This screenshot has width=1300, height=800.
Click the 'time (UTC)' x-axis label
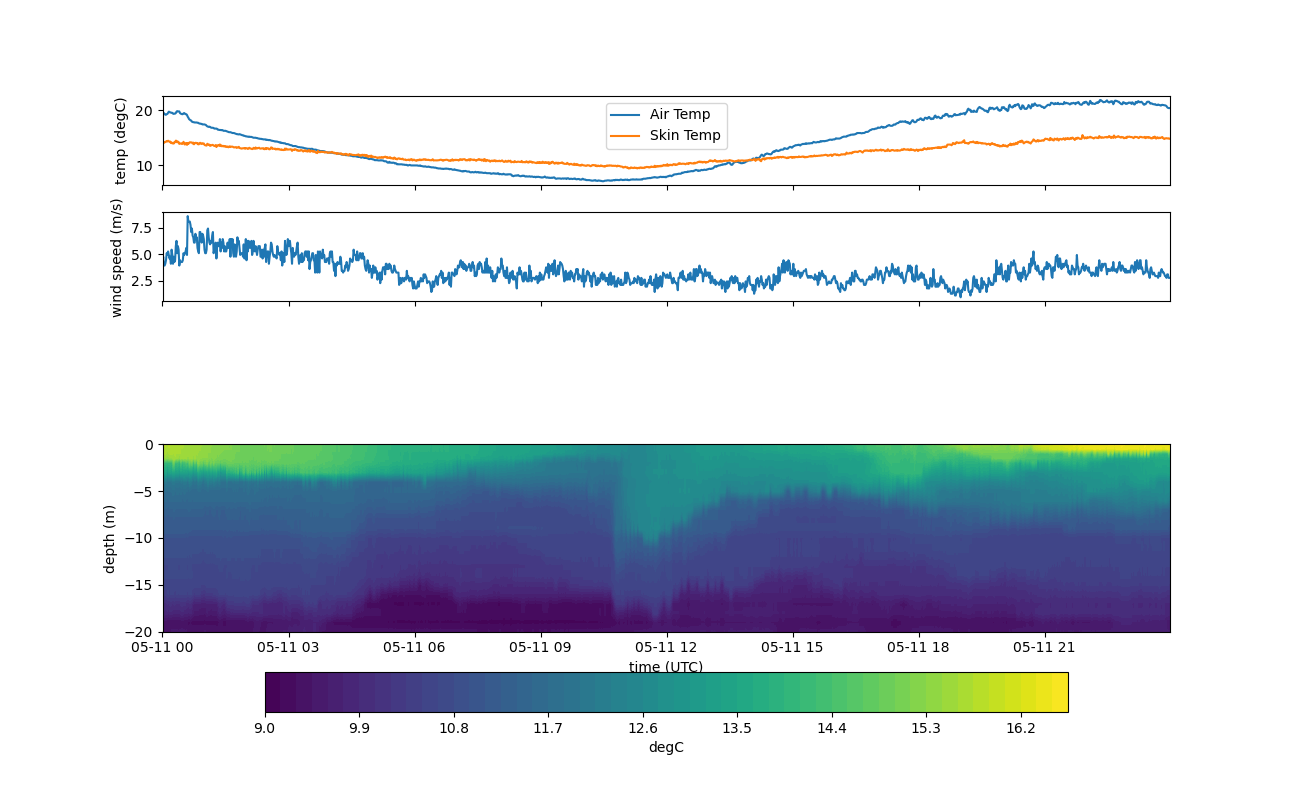coord(665,667)
